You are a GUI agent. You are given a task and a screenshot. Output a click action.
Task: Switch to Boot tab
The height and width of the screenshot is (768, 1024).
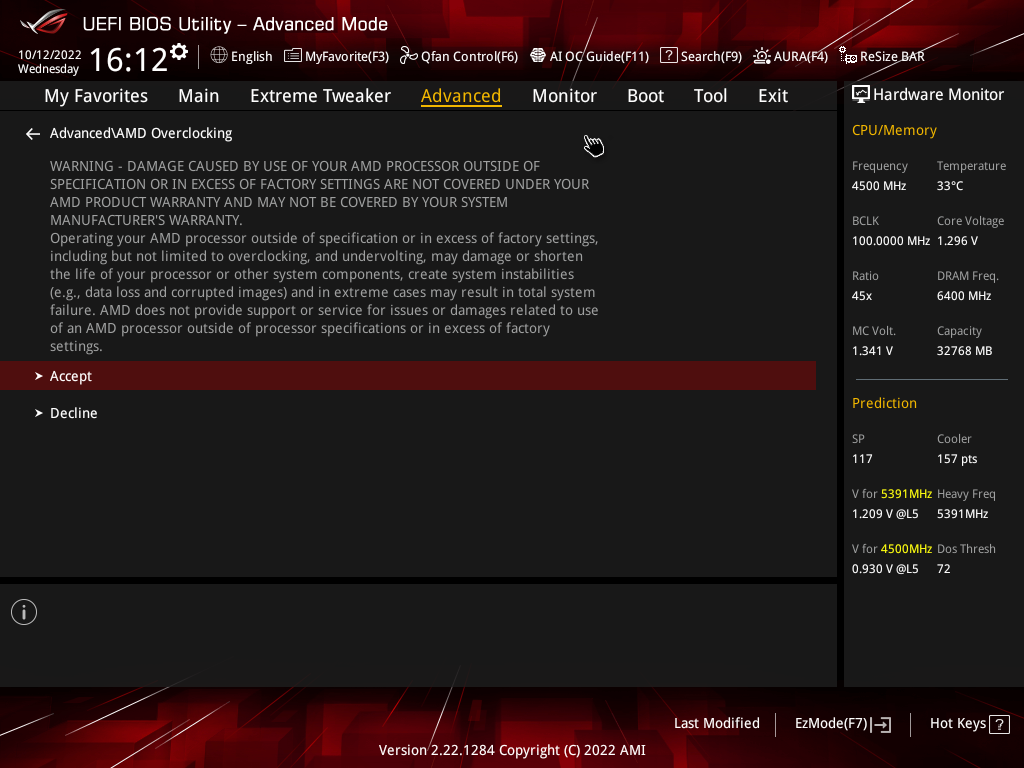(645, 96)
